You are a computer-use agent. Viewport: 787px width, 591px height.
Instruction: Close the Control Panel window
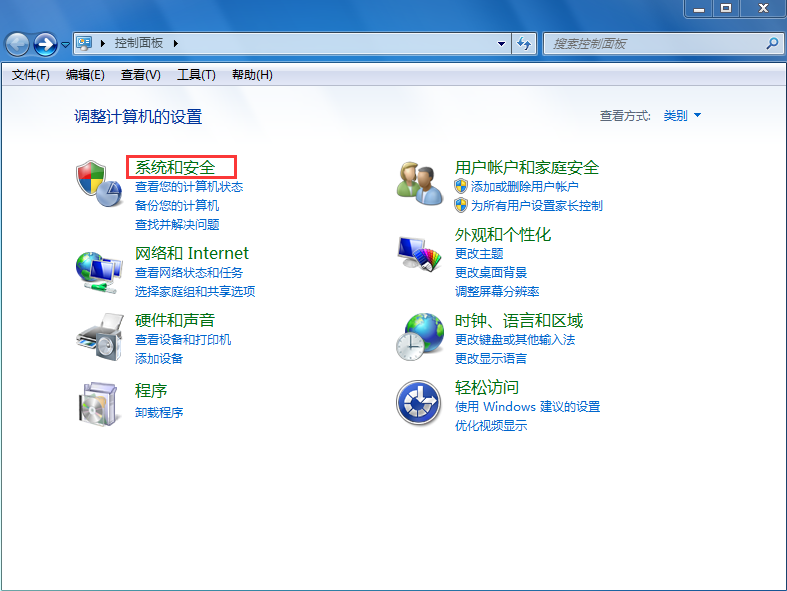[x=763, y=9]
